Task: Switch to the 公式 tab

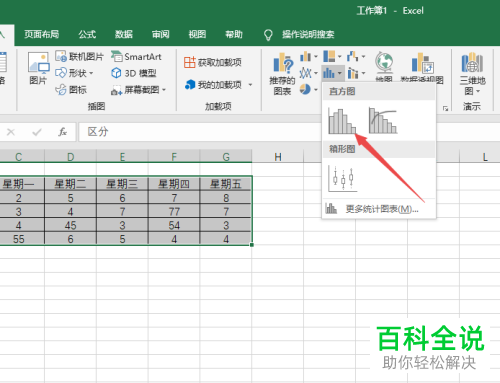Action: 87,34
